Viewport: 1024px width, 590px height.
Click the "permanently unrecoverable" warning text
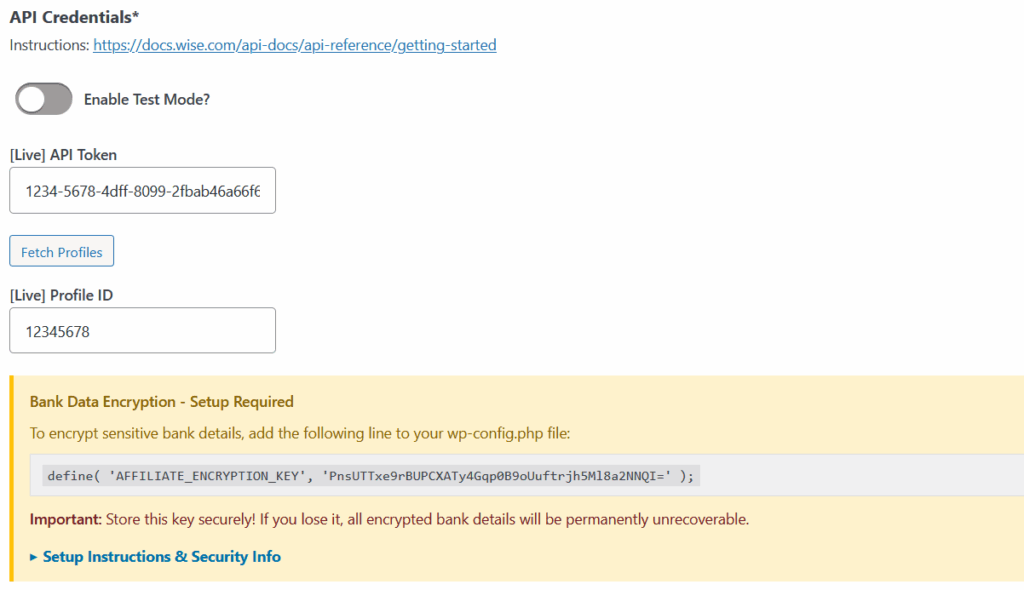tap(657, 519)
